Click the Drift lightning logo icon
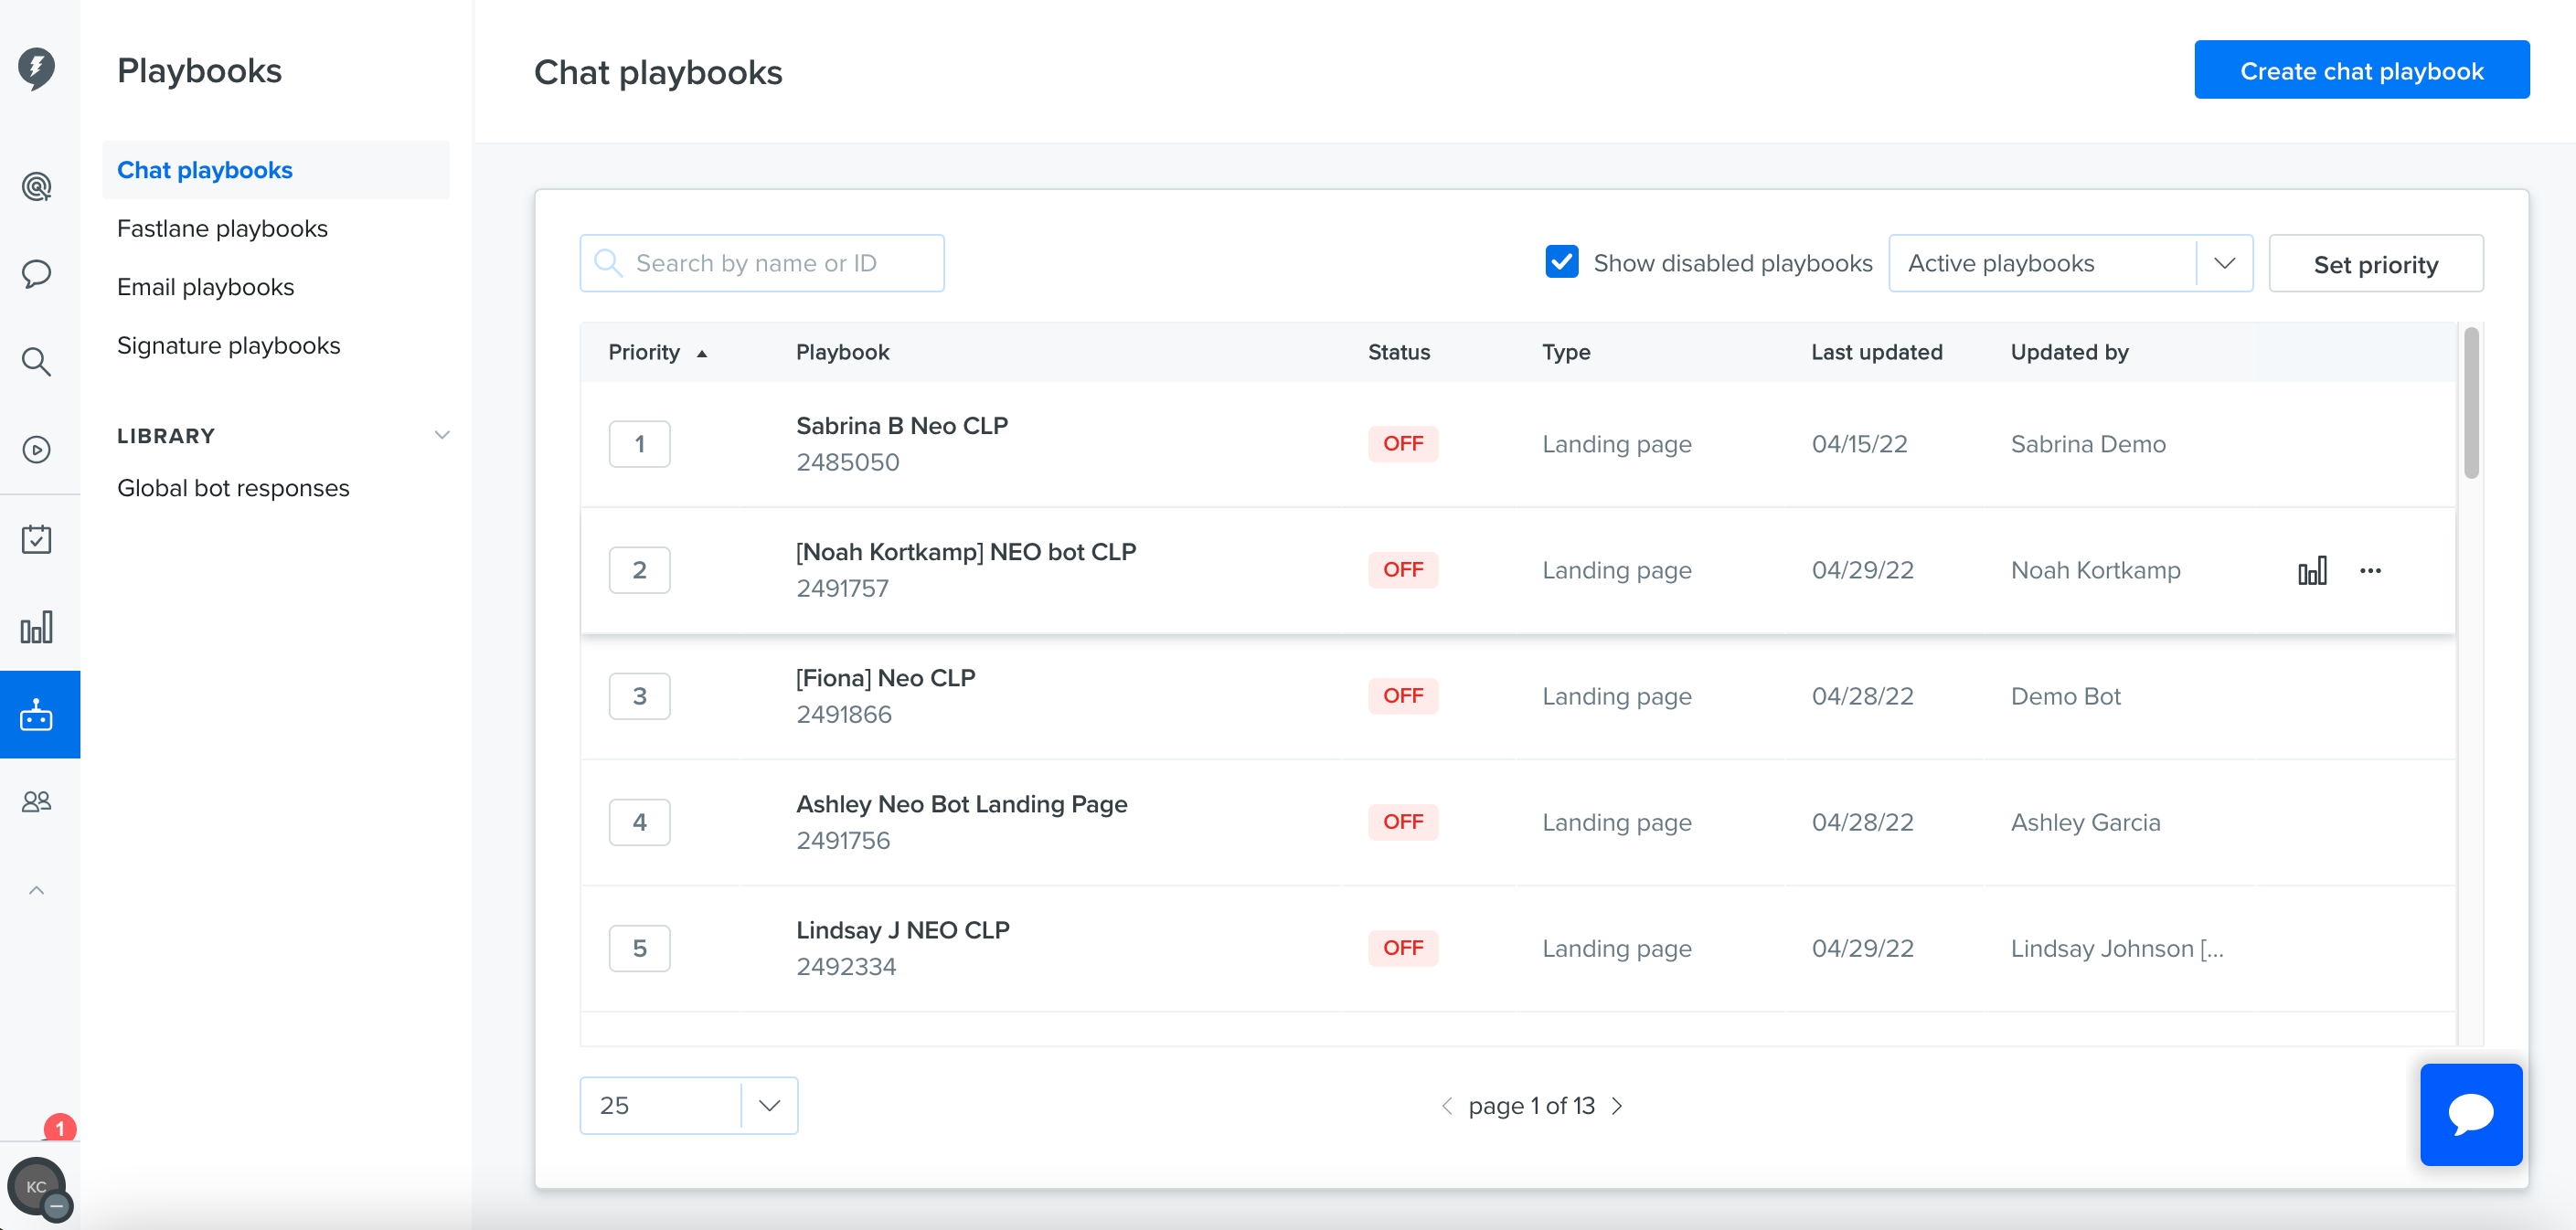The height and width of the screenshot is (1230, 2576). (x=37, y=68)
